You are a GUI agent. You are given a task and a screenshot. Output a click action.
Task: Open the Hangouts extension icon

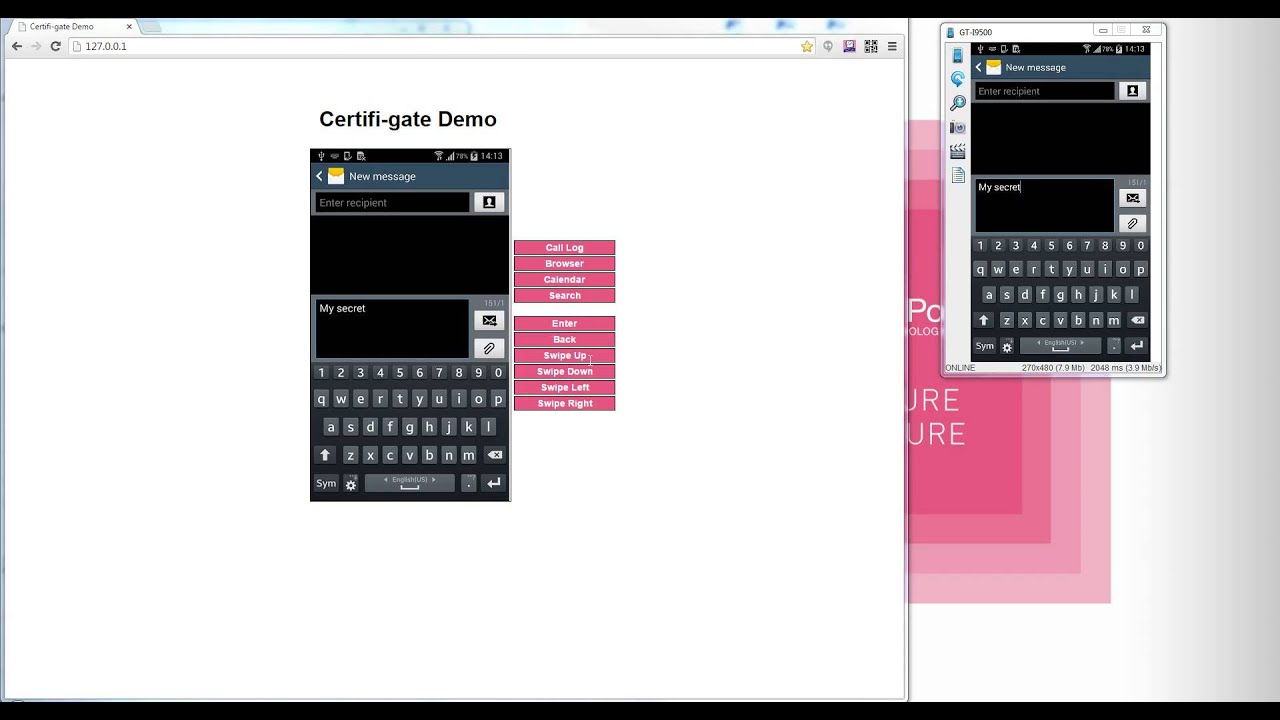click(x=828, y=46)
